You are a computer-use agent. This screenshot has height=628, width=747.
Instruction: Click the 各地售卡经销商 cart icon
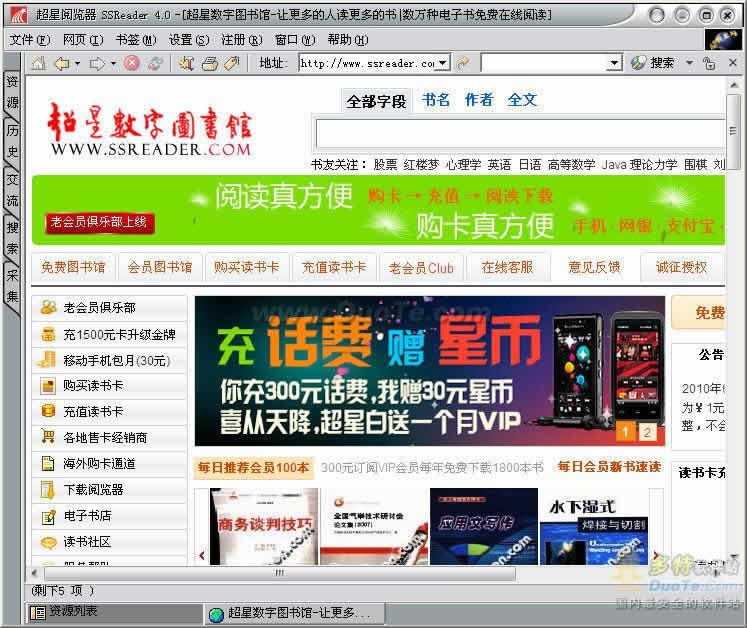click(48, 436)
